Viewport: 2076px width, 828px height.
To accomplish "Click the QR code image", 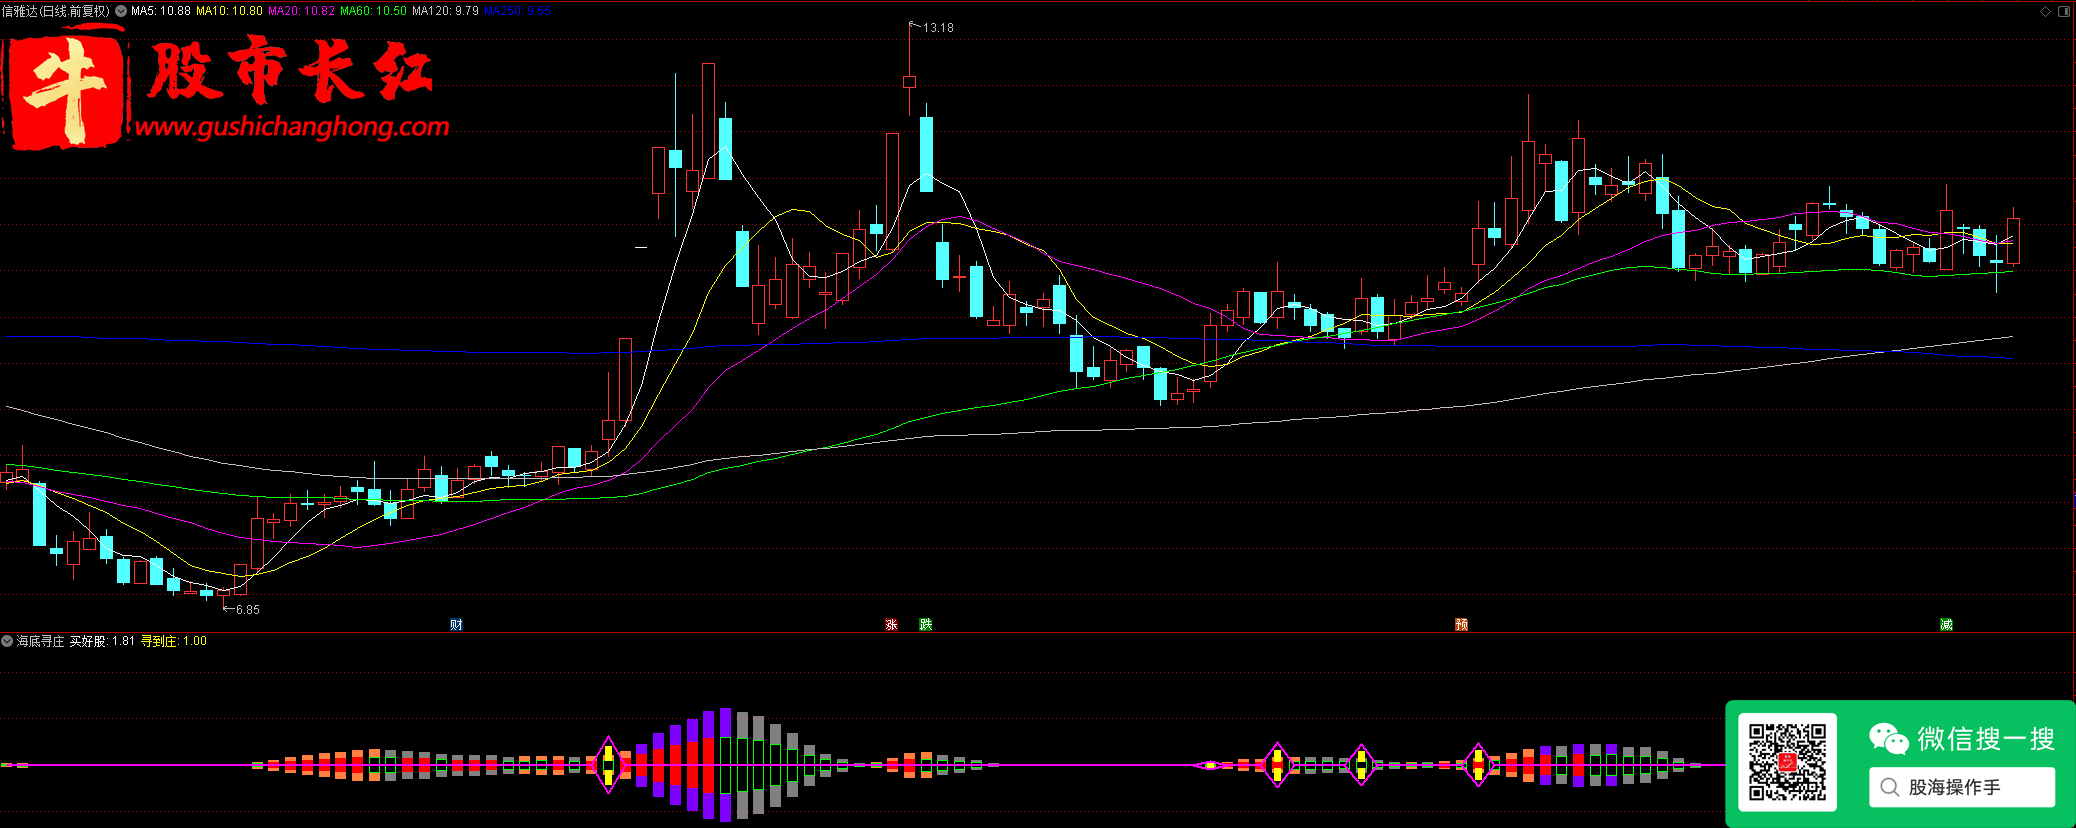I will (x=1787, y=762).
